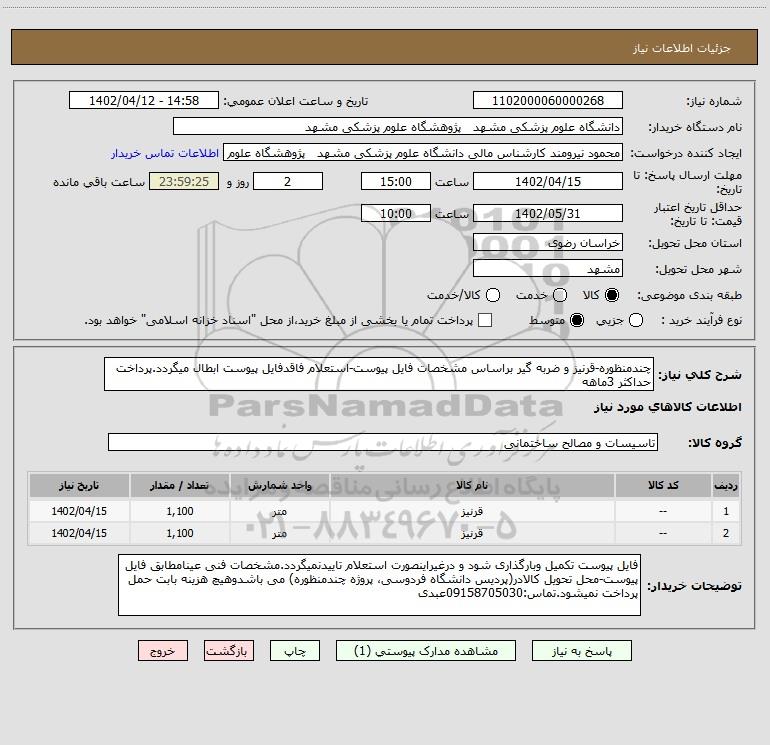Click date 1402/04/15 in table row 1

coord(79,511)
